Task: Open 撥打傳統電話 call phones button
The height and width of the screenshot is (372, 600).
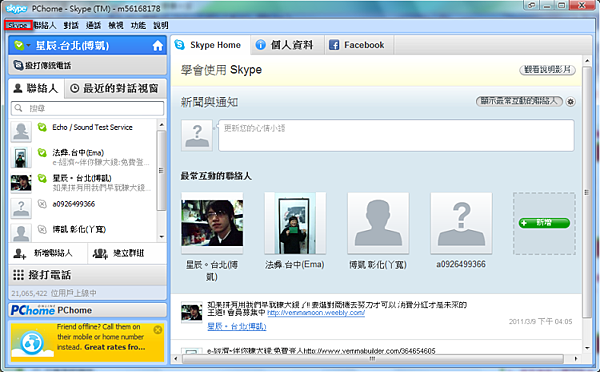Action: click(87, 65)
